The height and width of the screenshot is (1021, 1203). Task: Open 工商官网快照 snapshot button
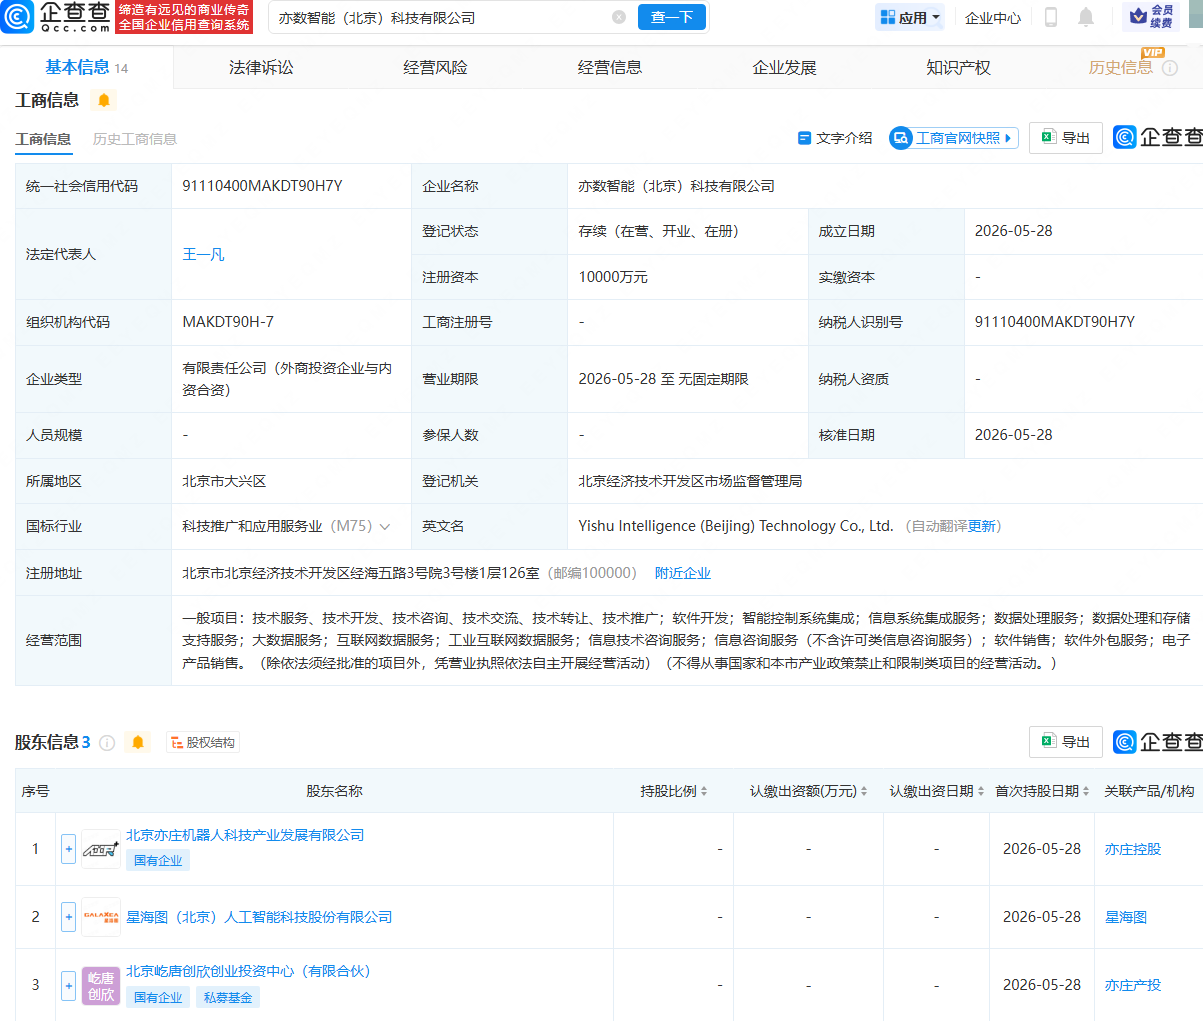(x=954, y=138)
